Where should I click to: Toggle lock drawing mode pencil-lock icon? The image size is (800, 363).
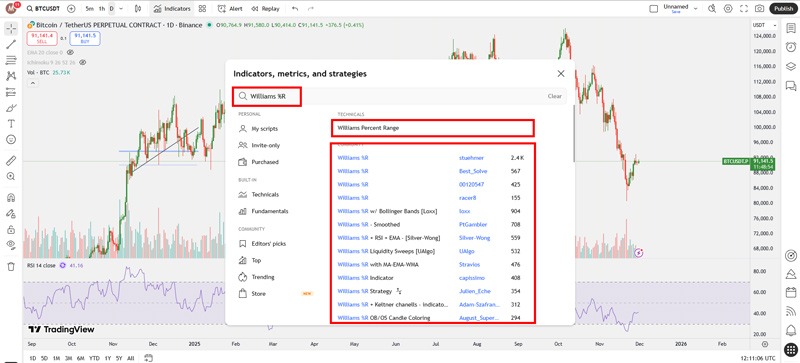pos(11,213)
